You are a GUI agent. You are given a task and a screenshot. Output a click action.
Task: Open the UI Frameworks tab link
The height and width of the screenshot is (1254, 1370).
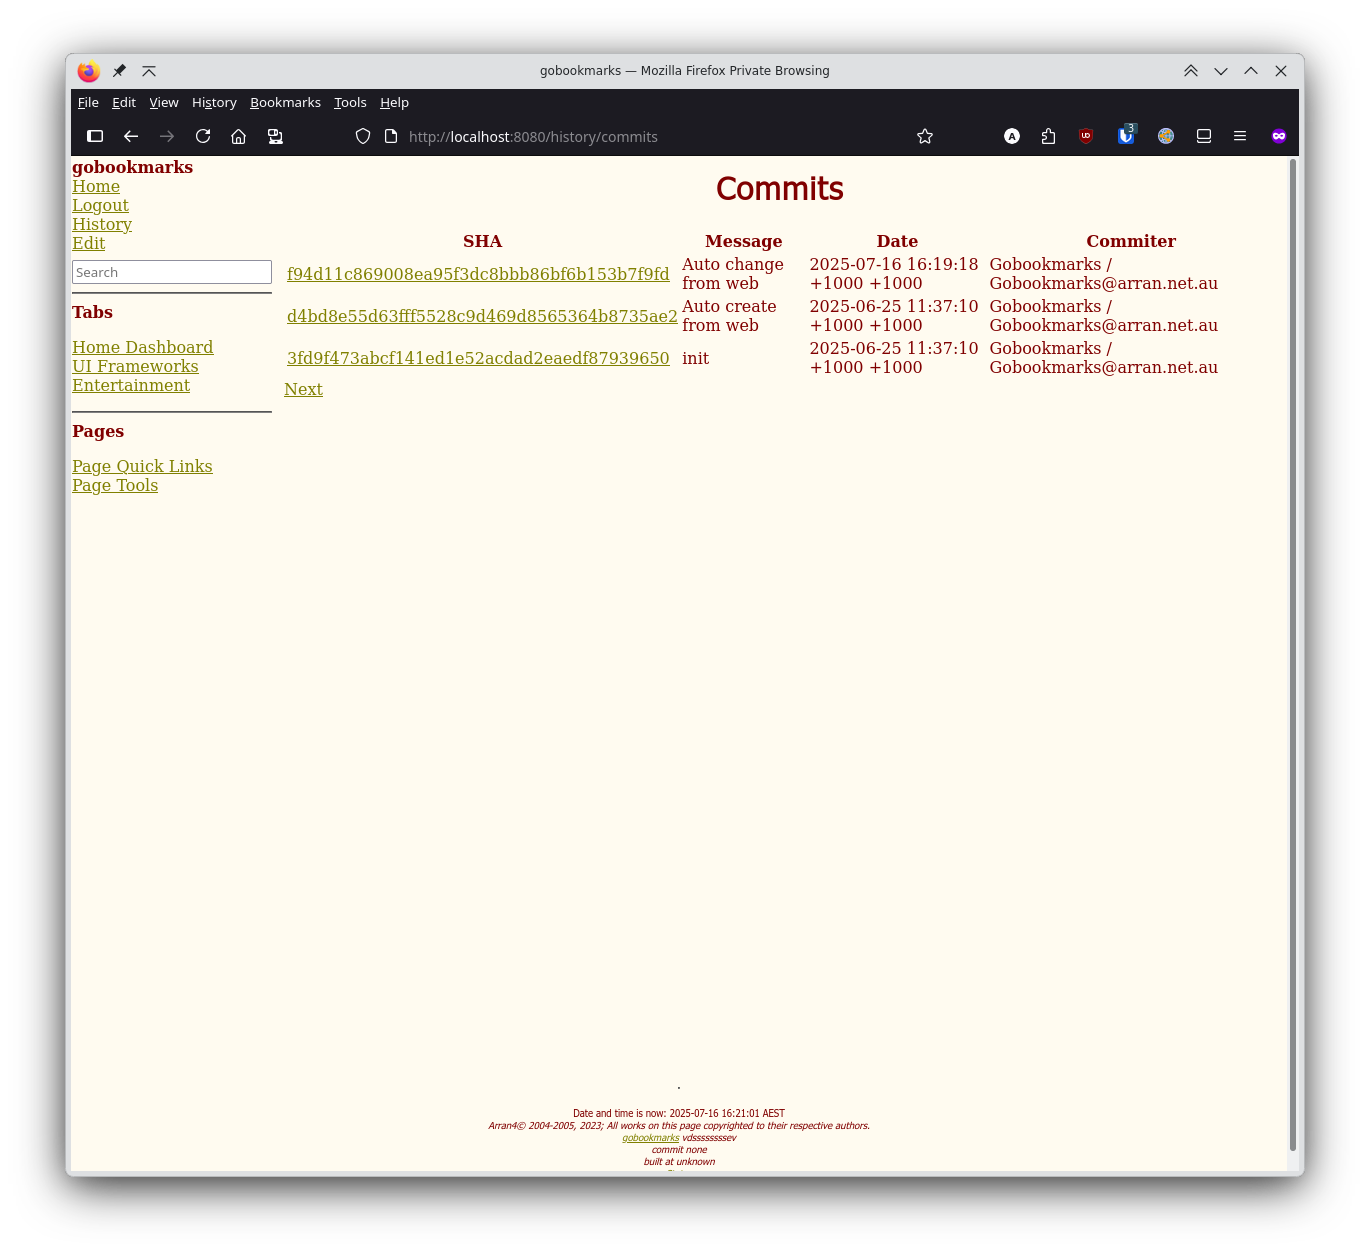(135, 366)
